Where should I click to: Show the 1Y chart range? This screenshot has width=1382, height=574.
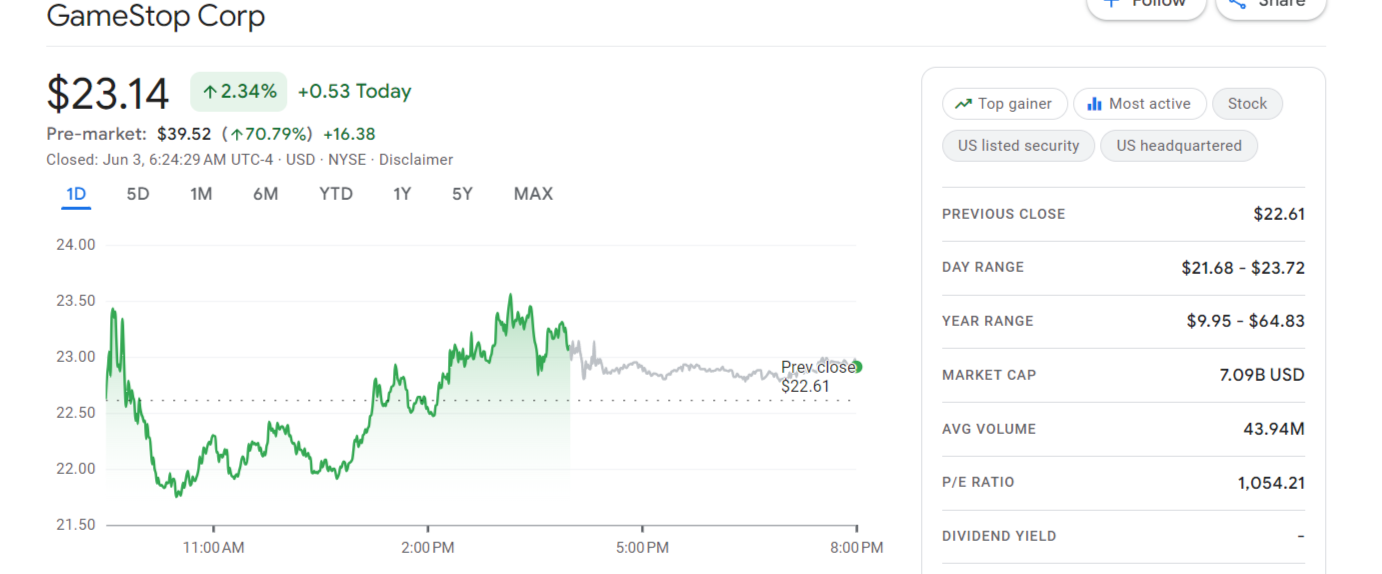click(402, 194)
